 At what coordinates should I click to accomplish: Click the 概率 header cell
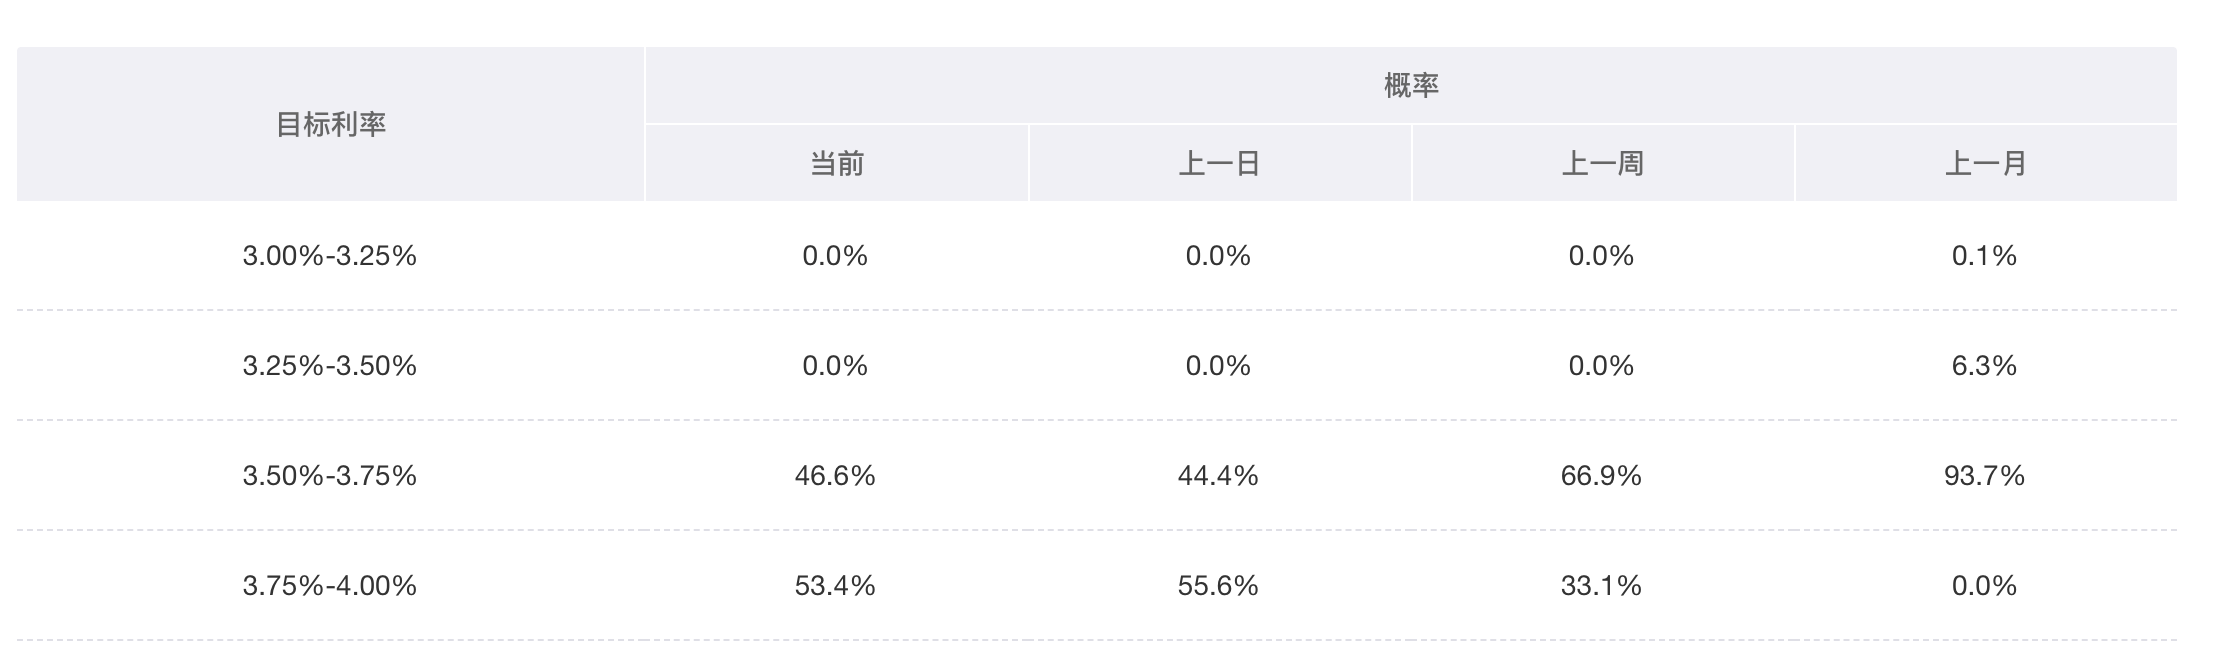1411,85
